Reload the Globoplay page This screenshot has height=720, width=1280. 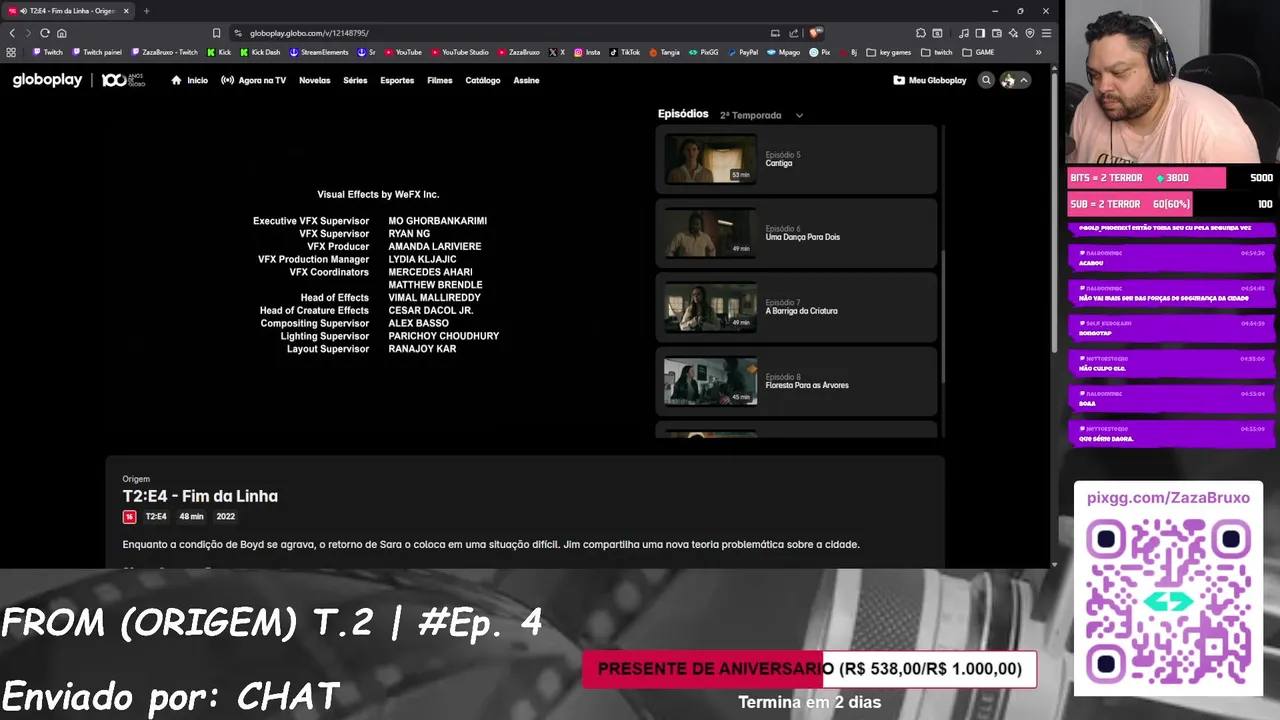tap(45, 33)
